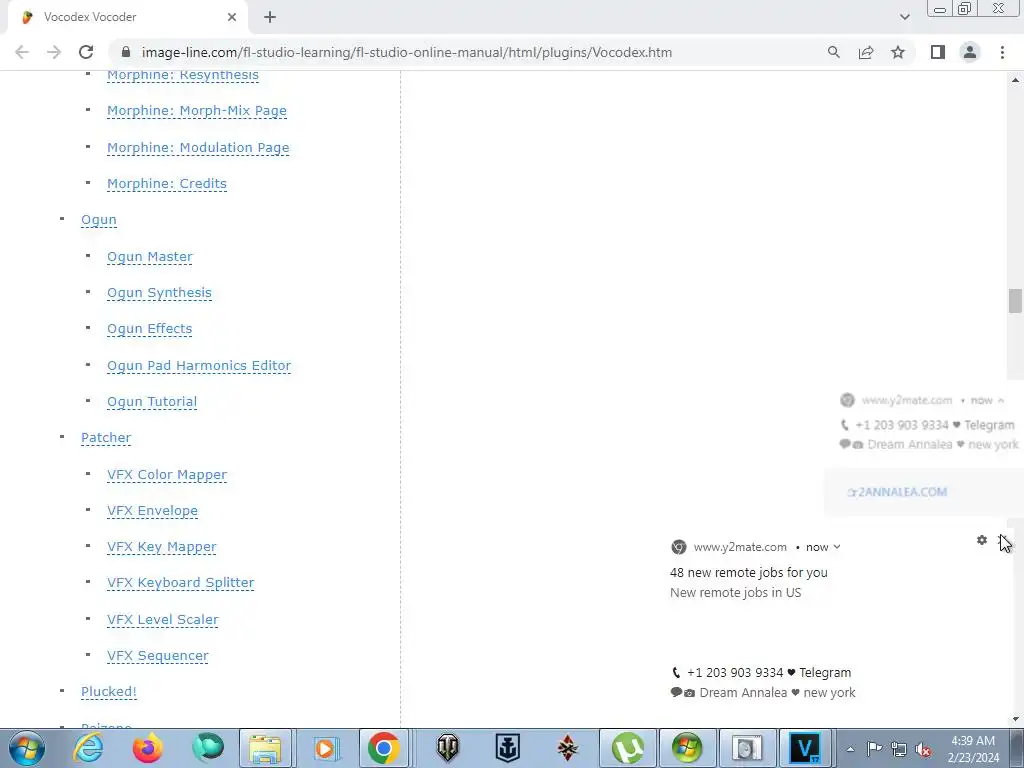Expand the notification with the now chevron

click(x=837, y=547)
